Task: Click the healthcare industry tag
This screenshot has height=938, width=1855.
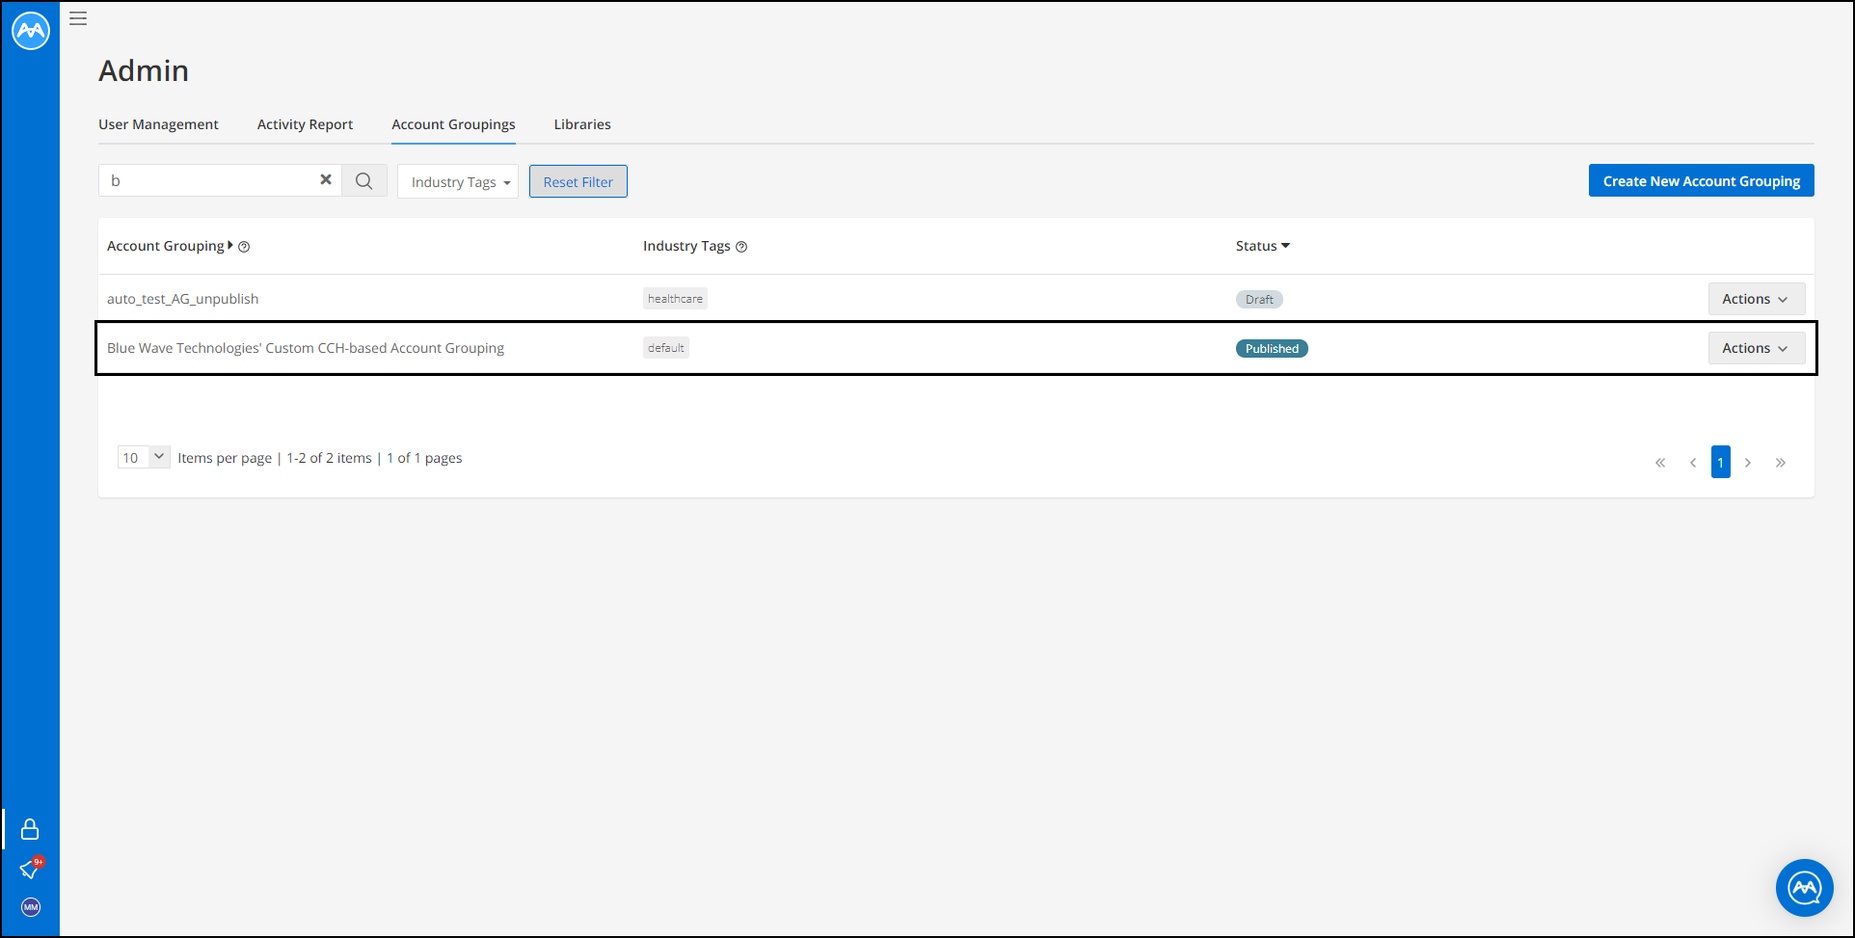Action: [675, 299]
